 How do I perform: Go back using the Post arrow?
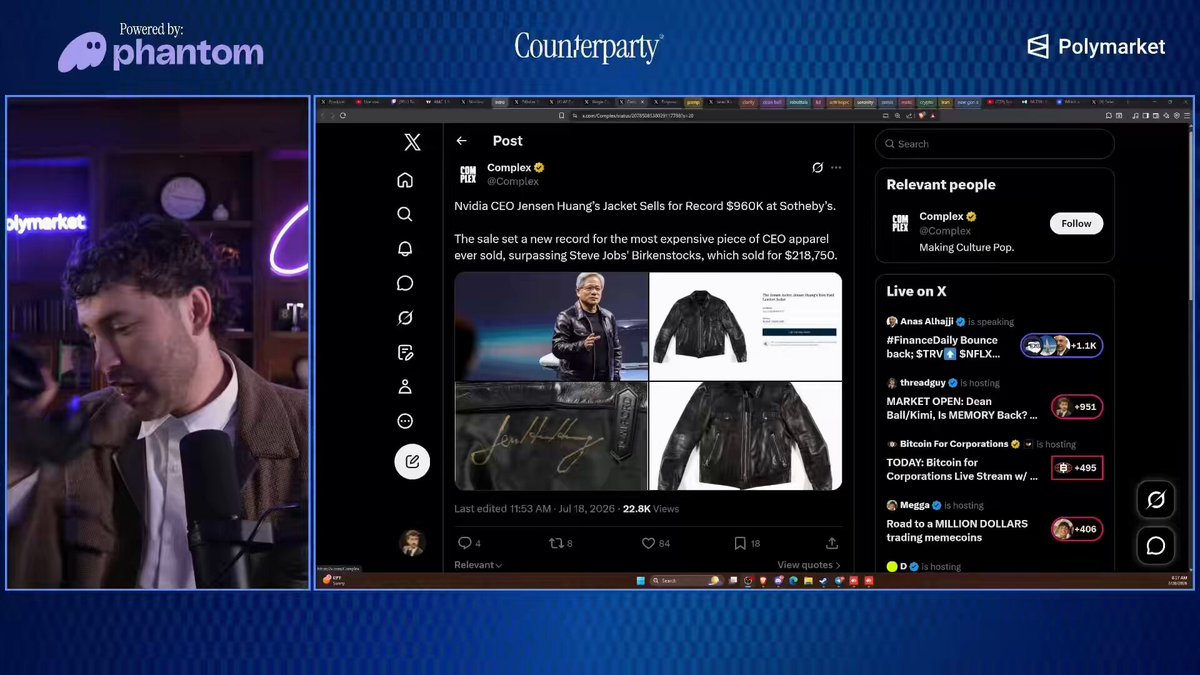[x=461, y=141]
